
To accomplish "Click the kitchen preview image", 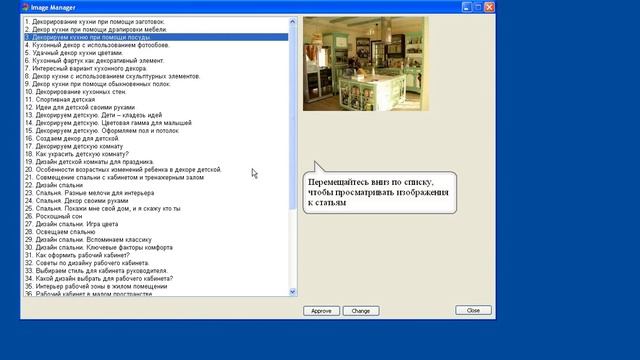I will coord(366,64).
